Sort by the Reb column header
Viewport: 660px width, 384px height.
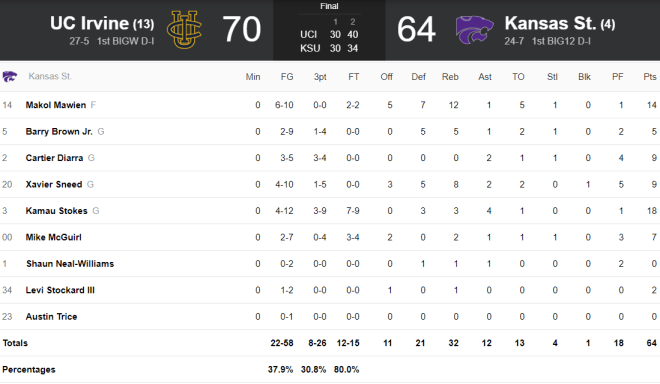tap(450, 77)
